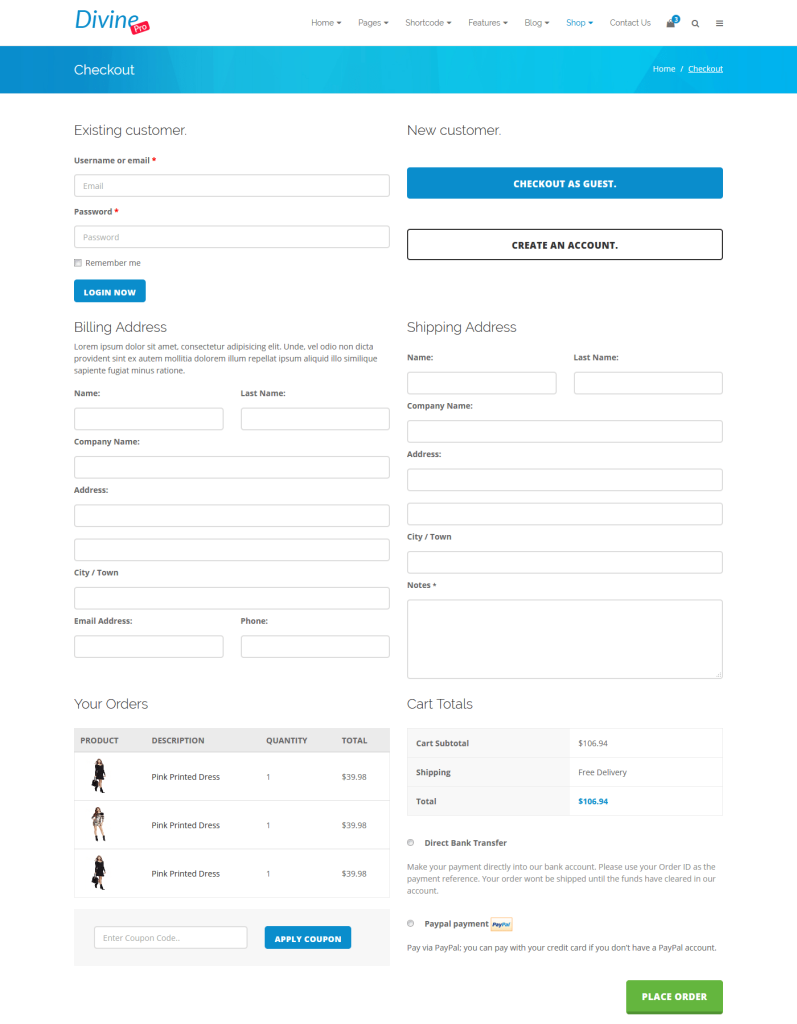Screen dimensions: 797x1024
Task: Select the Paypal payment option
Action: [x=410, y=923]
